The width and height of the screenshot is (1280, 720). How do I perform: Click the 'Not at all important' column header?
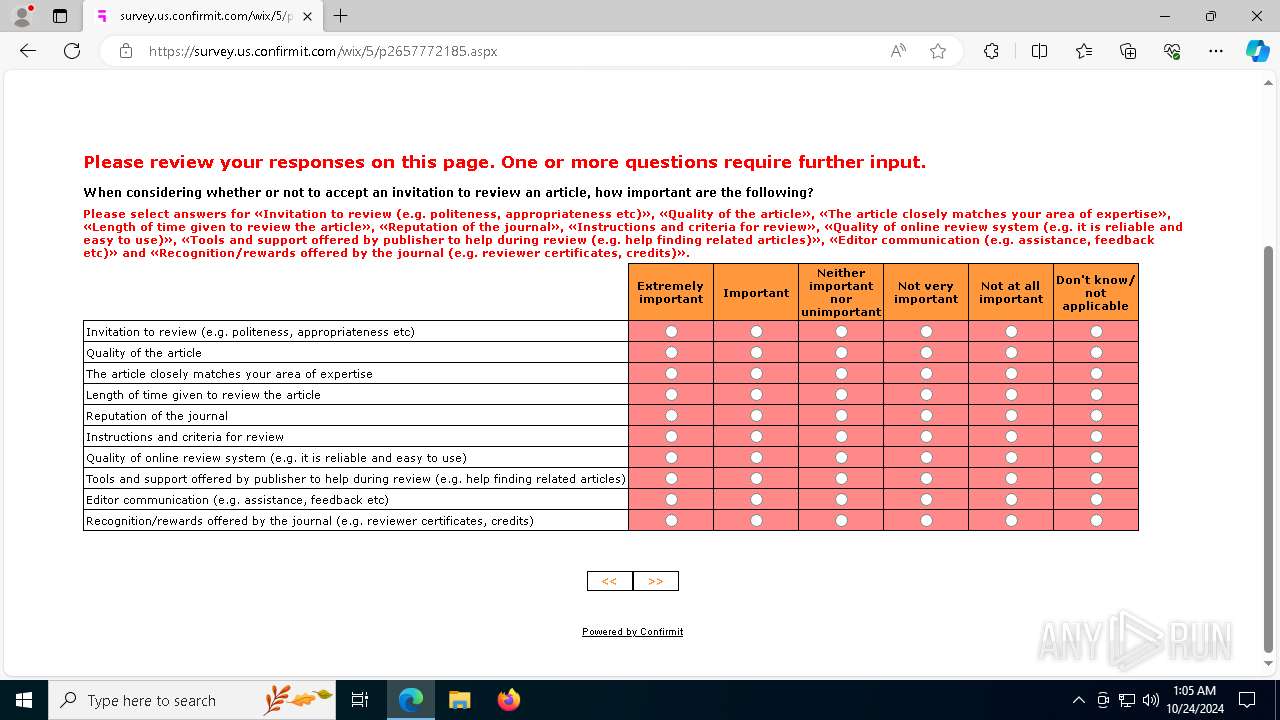1011,292
